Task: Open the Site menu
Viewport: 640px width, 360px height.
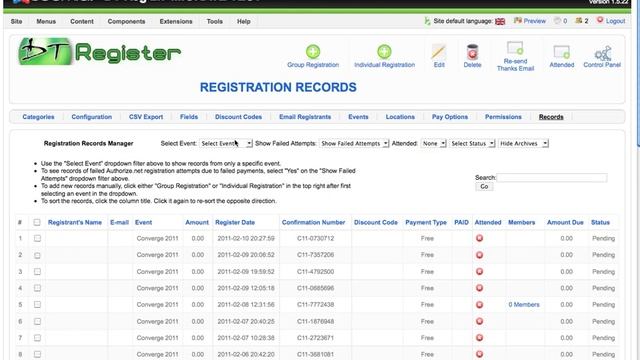Action: pyautogui.click(x=16, y=22)
